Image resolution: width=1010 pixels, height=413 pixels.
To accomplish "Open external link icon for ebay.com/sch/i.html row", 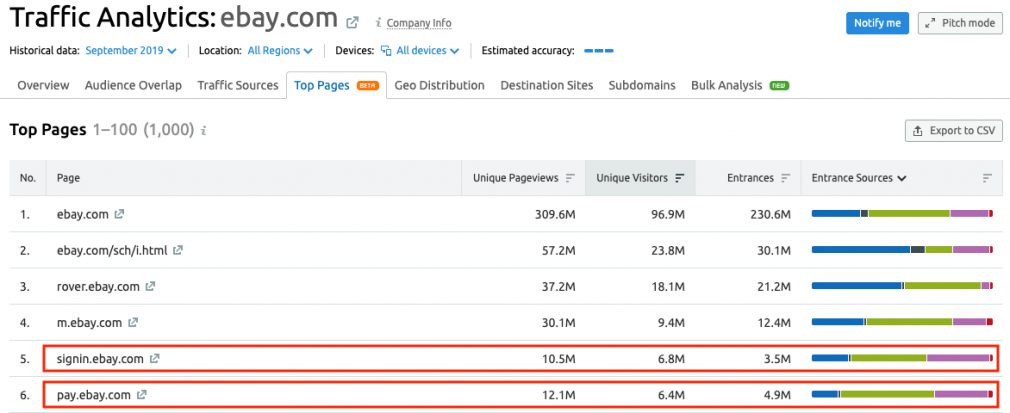I will 178,251.
